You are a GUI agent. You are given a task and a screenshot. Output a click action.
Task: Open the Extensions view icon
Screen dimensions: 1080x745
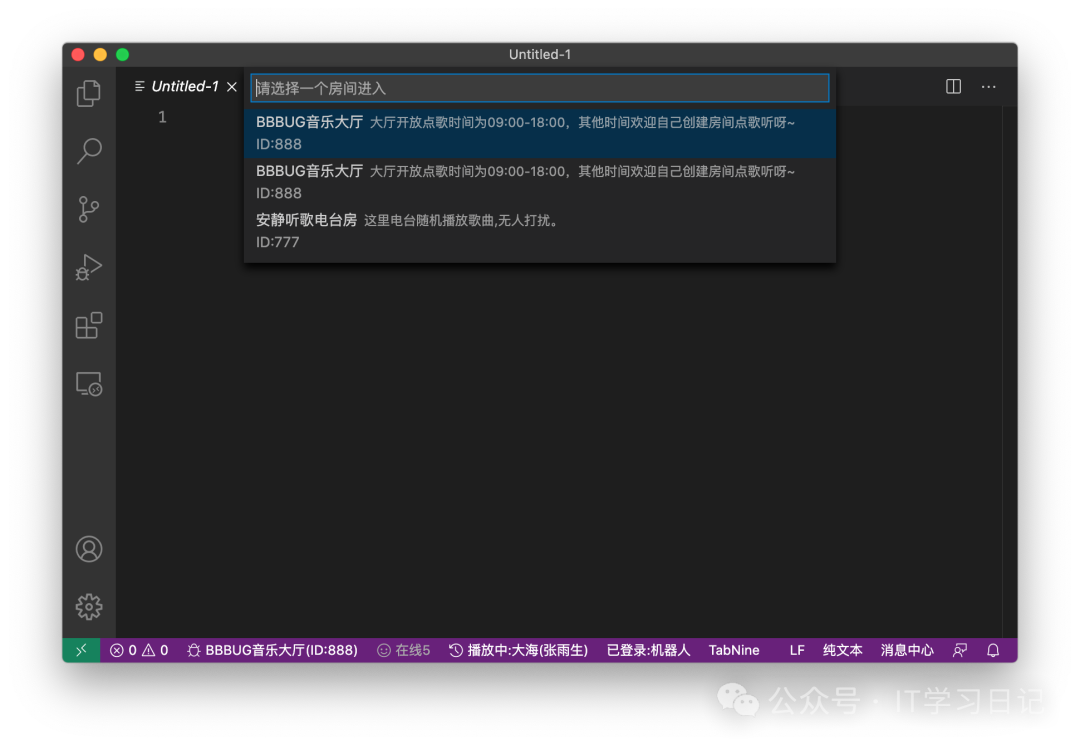89,326
